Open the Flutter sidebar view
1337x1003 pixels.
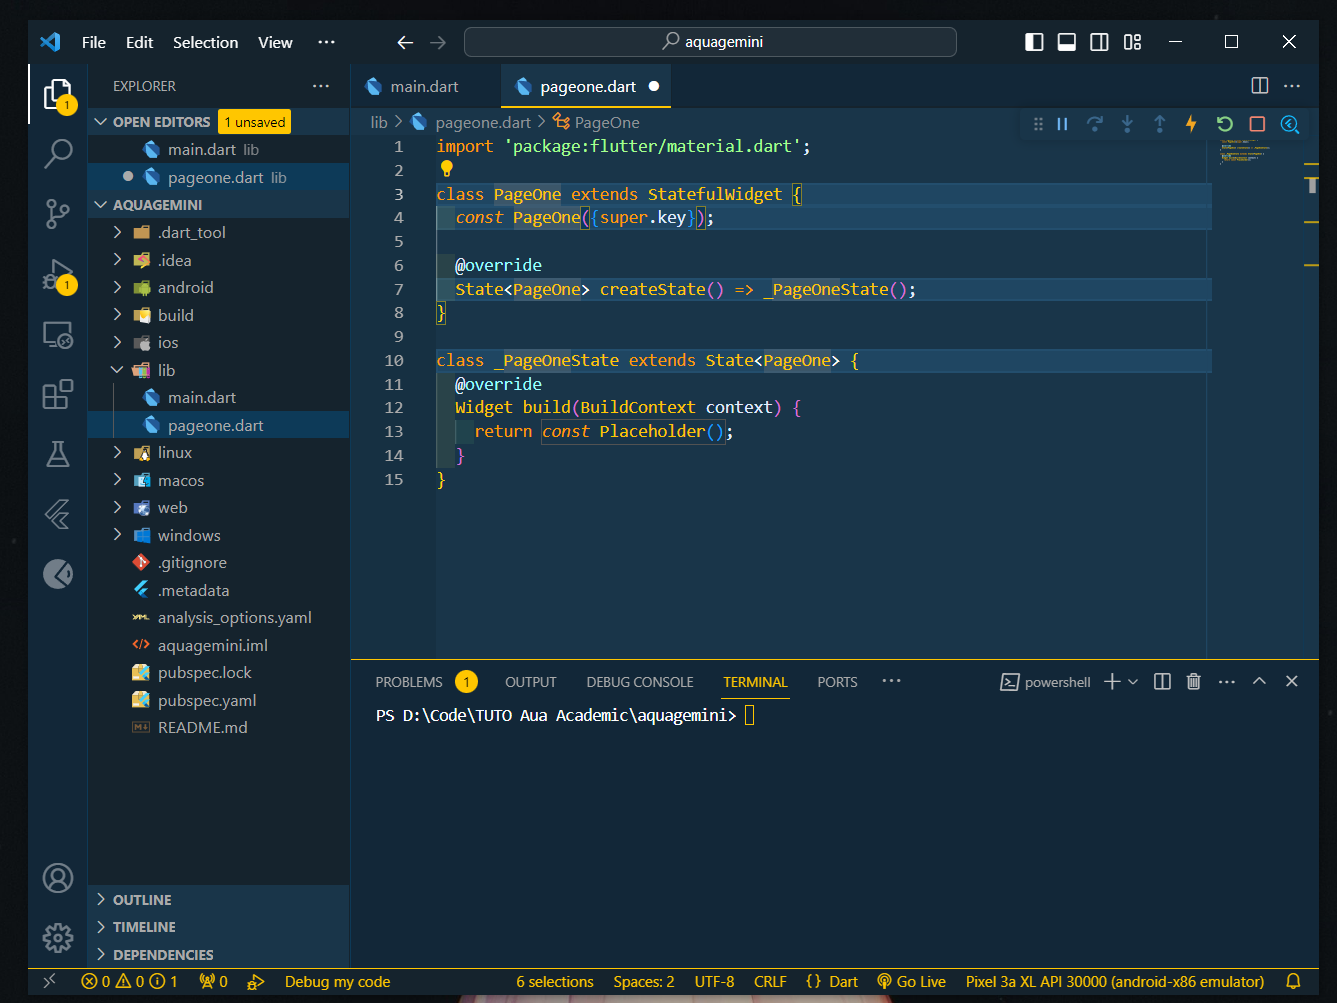(58, 514)
